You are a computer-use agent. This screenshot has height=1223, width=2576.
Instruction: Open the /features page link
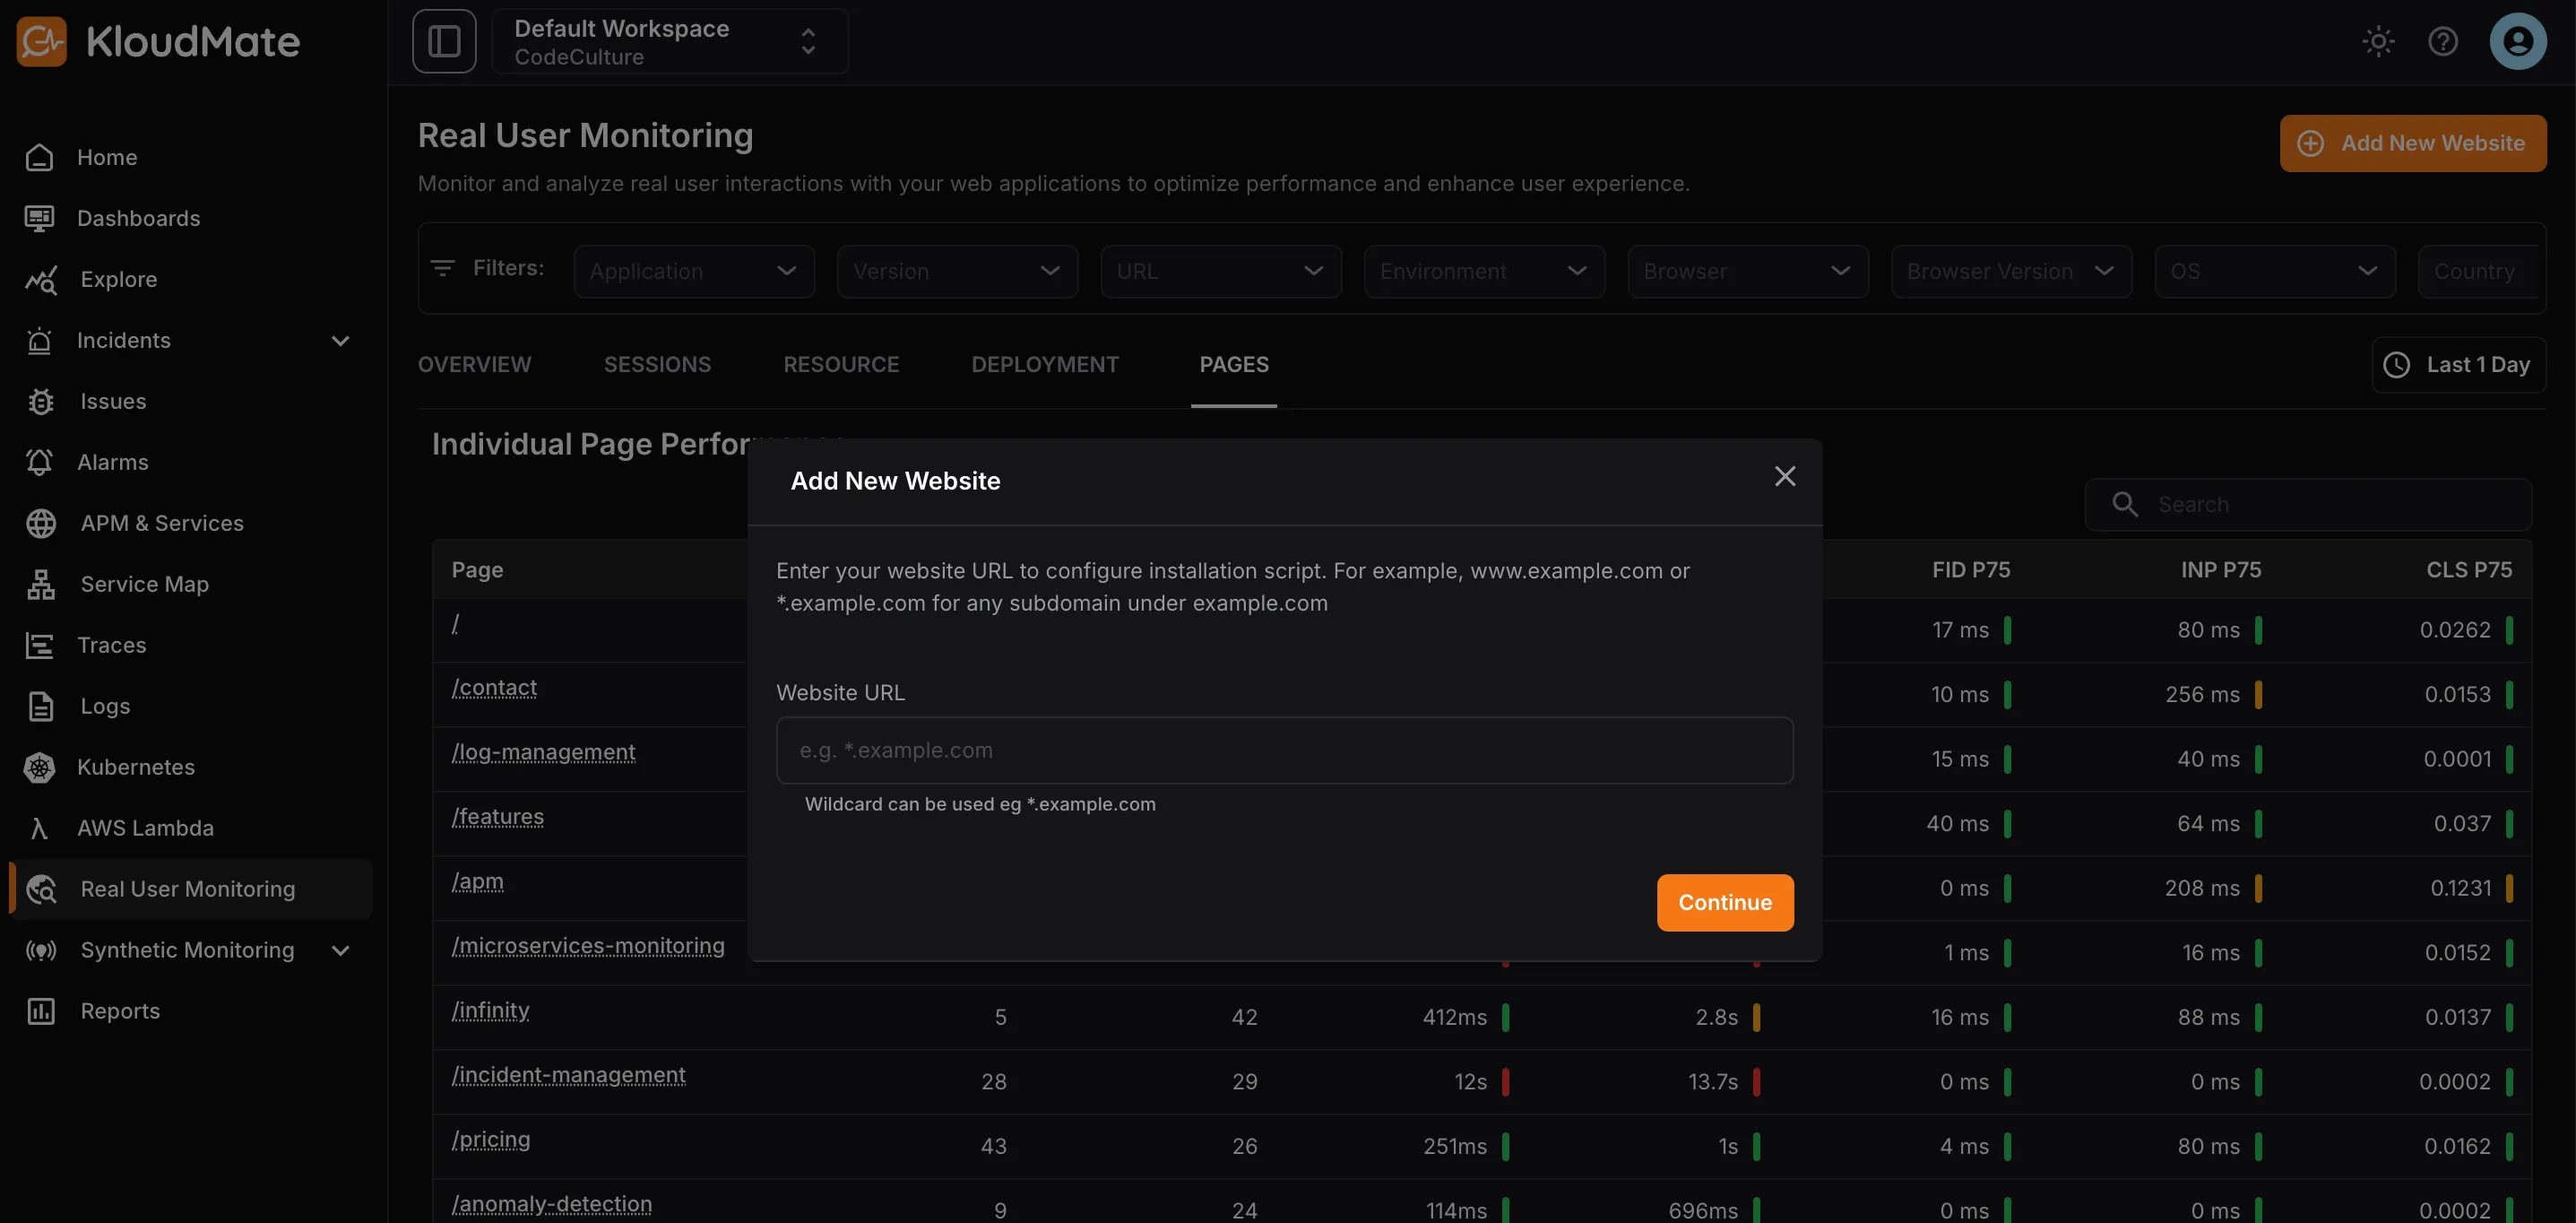(498, 817)
